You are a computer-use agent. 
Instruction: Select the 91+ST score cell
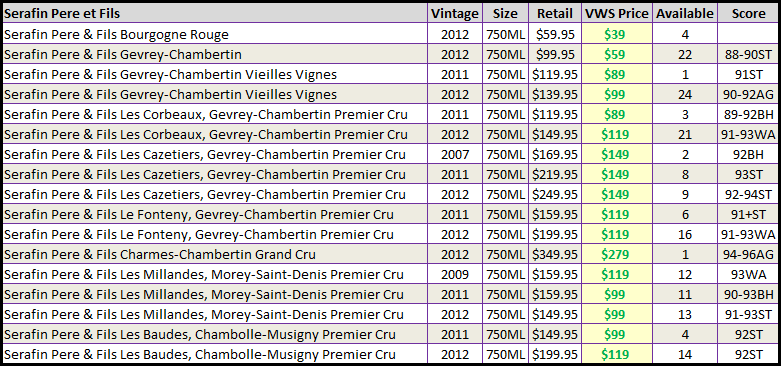748,214
